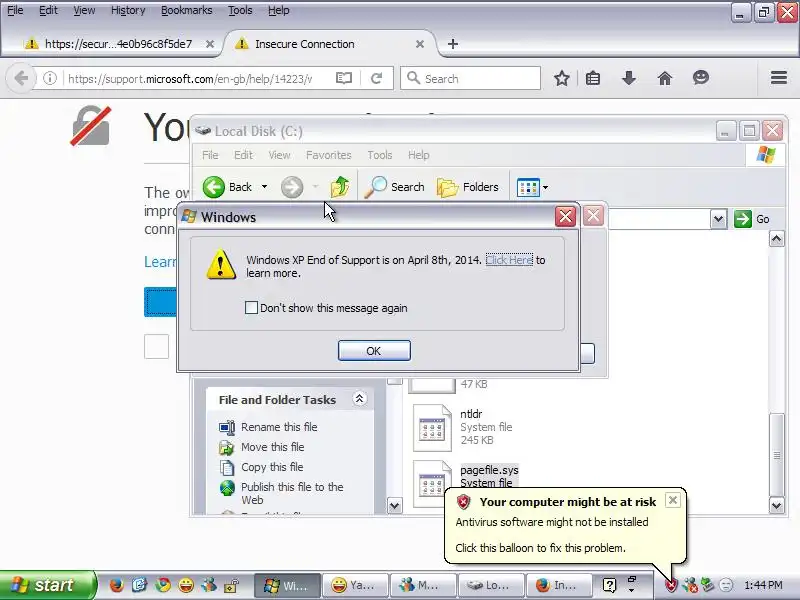Image resolution: width=800 pixels, height=600 pixels.
Task: Go to the Firefox home page icon
Action: coord(665,78)
